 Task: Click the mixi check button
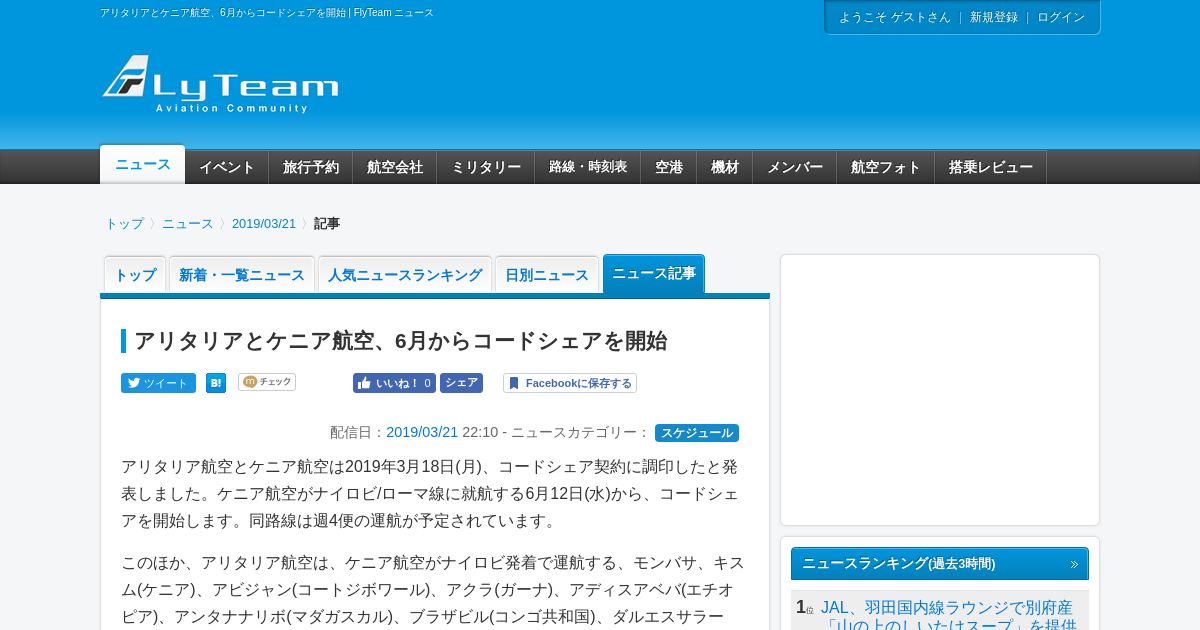267,382
